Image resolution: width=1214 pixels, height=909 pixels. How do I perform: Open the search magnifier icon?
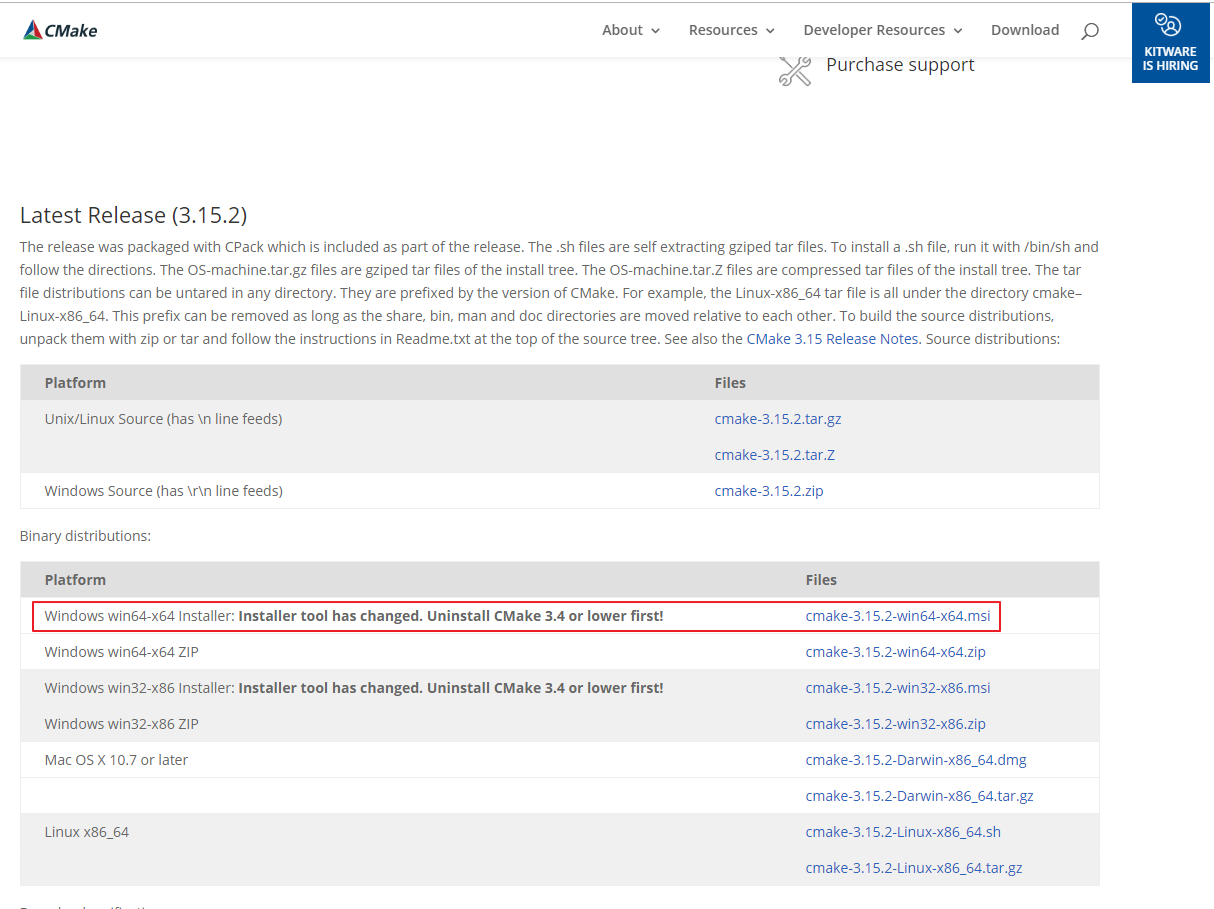pyautogui.click(x=1090, y=31)
